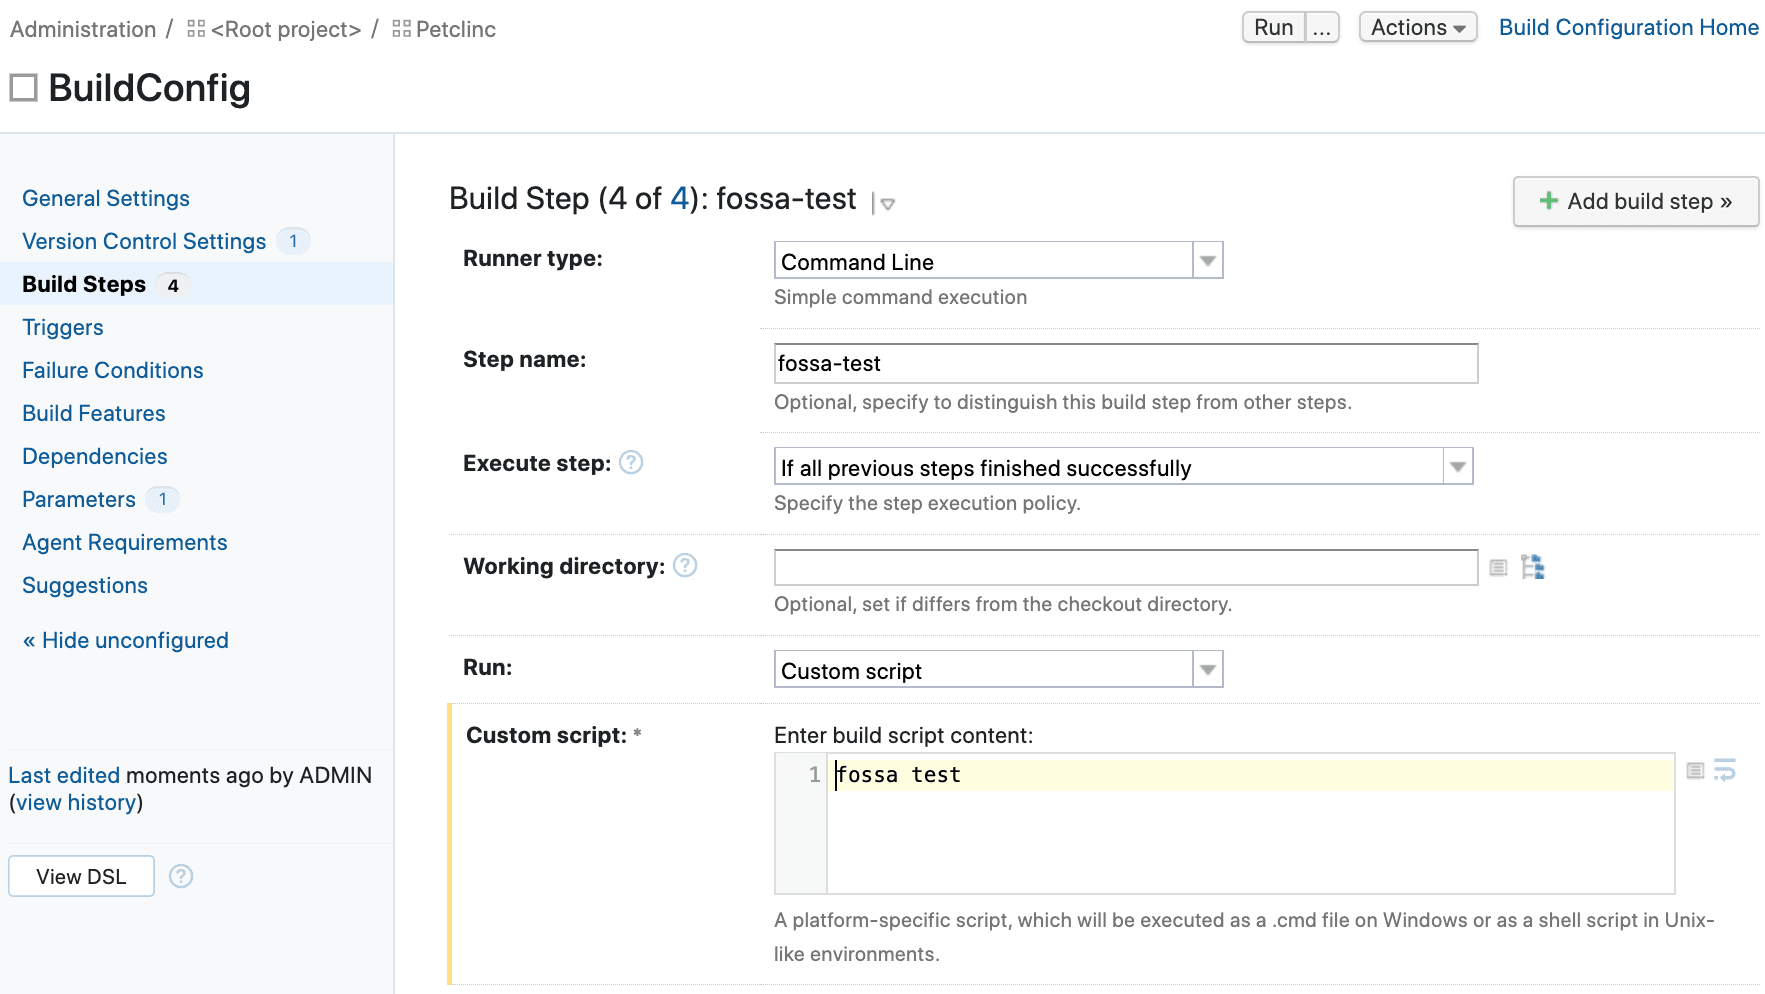Open the directory tree browser icon
The image size is (1765, 994).
click(x=1533, y=567)
